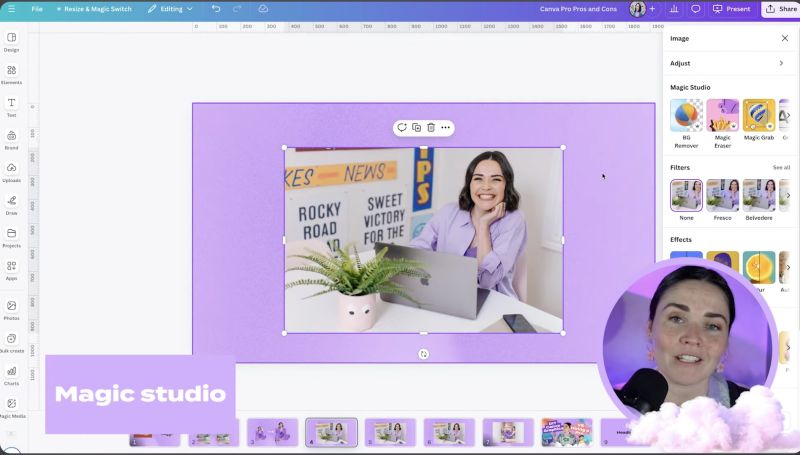Open the comments icon

[695, 9]
